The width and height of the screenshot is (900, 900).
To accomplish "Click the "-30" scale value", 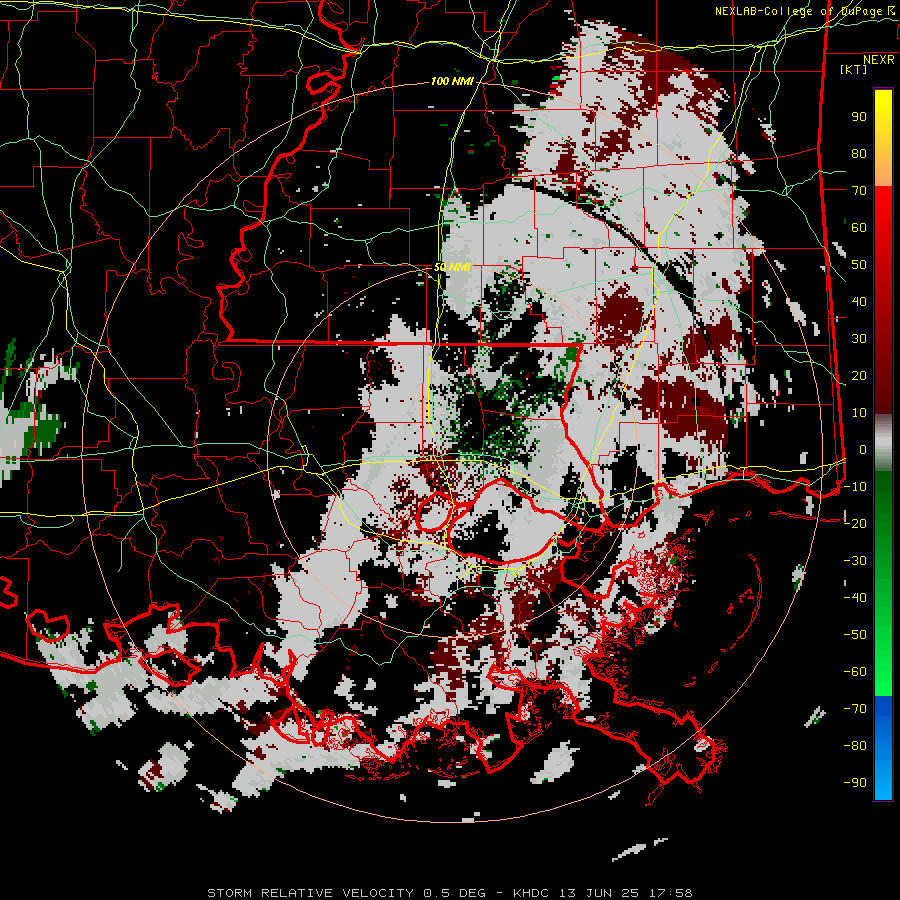I will 855,561.
